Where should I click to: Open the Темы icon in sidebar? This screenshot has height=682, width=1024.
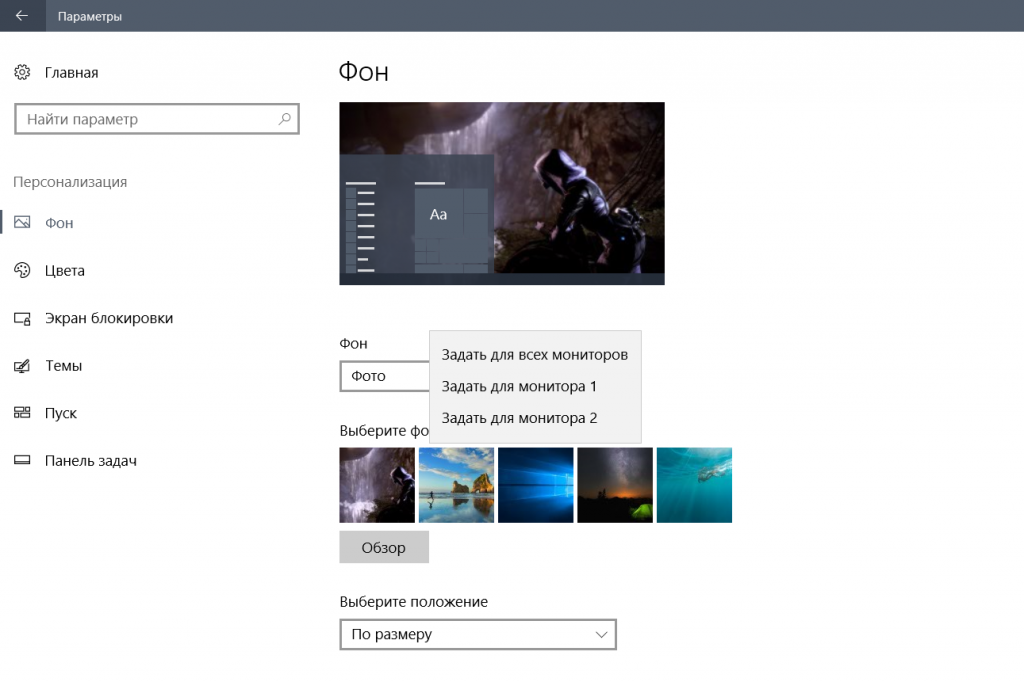(x=22, y=365)
